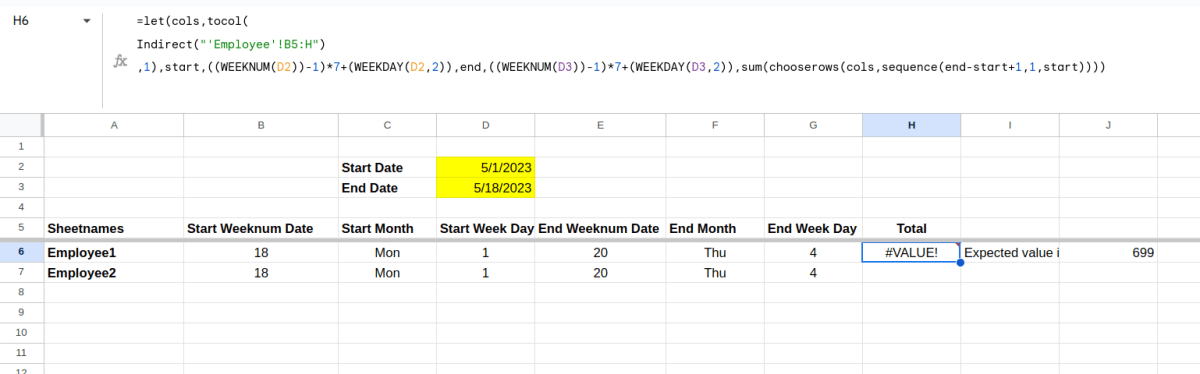Click Employee2 Start Weeknum value 18
Image resolution: width=1200 pixels, height=374 pixels.
(261, 273)
